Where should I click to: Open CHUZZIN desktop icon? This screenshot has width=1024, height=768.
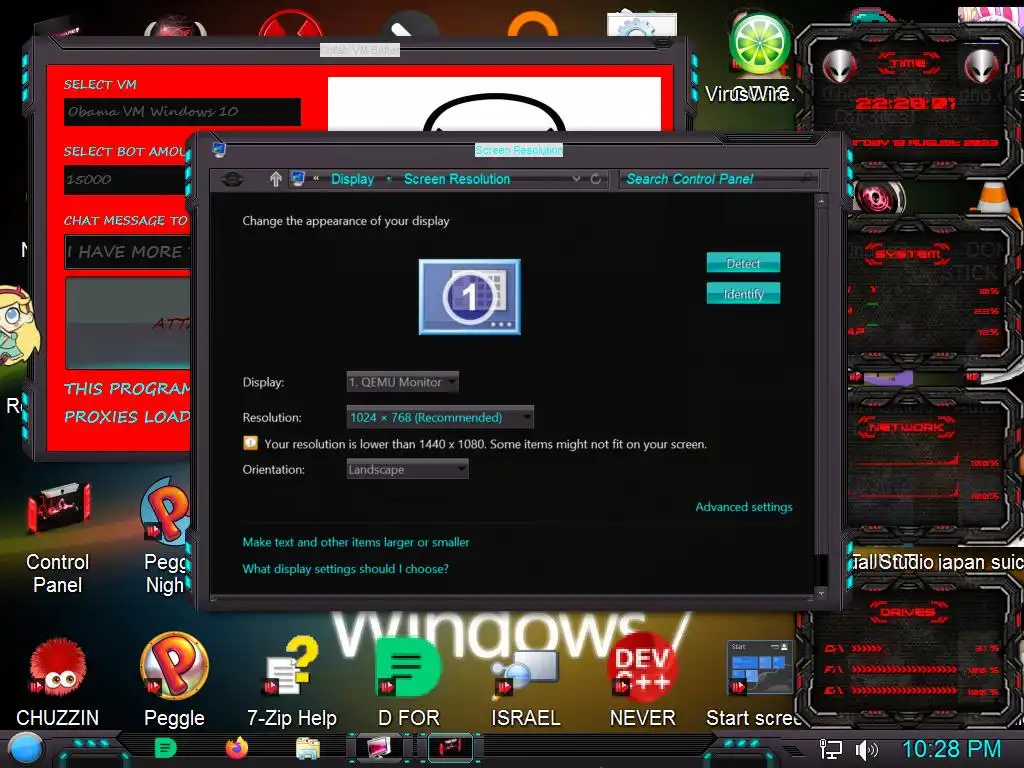coord(57,682)
